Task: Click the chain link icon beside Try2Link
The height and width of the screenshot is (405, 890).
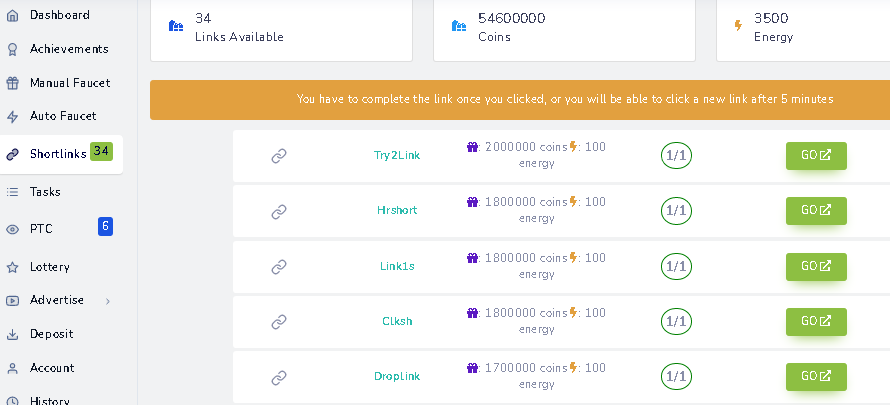Action: pos(279,156)
